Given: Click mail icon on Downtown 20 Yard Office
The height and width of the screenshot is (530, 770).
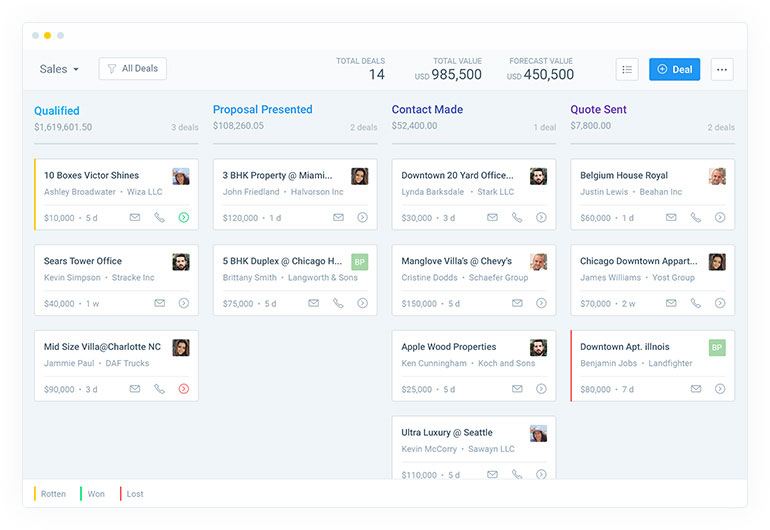Looking at the screenshot, I should click(492, 217).
